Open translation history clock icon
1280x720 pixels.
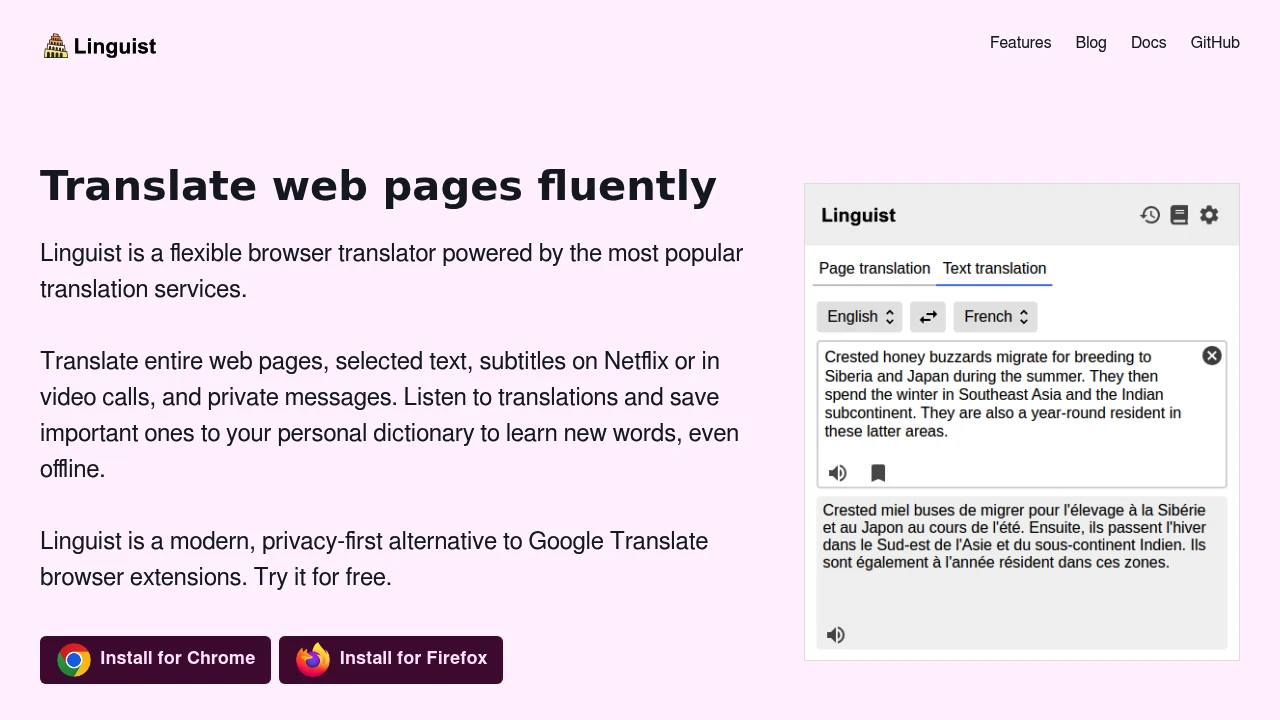[1150, 215]
